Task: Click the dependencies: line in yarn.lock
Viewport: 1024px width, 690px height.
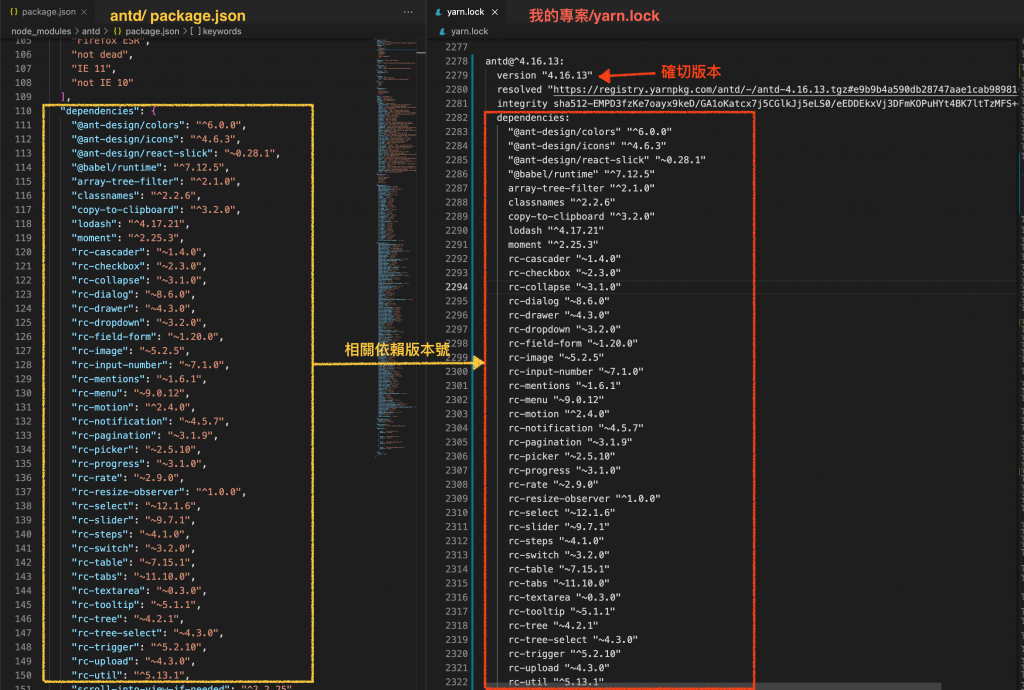Action: [x=533, y=118]
